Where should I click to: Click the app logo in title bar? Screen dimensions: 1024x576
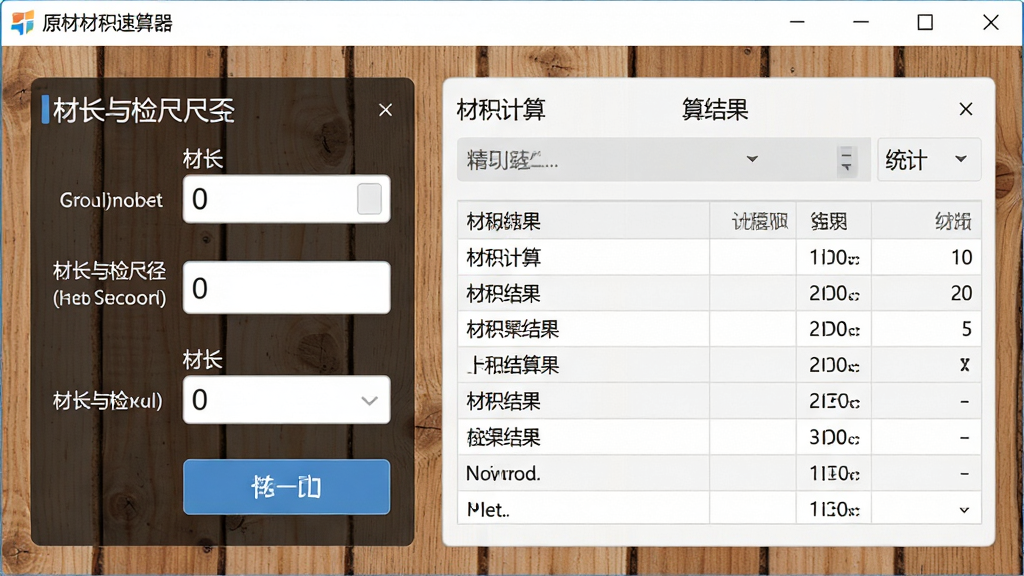coord(22,23)
